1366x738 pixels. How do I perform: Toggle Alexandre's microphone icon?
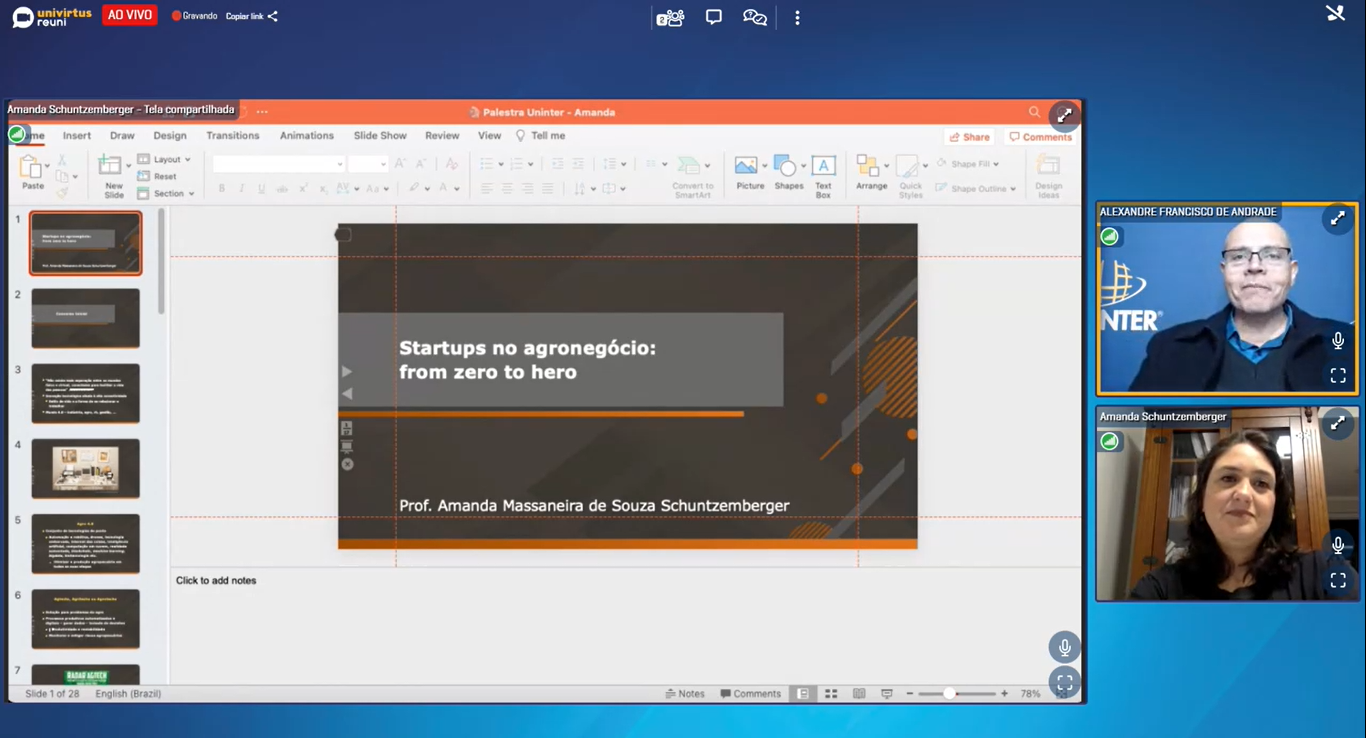click(1338, 341)
